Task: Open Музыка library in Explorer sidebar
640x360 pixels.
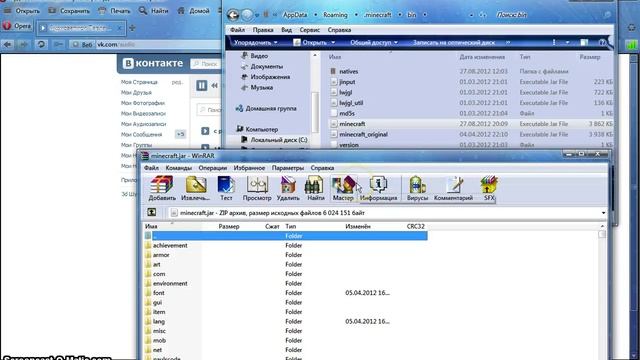Action: click(x=262, y=87)
